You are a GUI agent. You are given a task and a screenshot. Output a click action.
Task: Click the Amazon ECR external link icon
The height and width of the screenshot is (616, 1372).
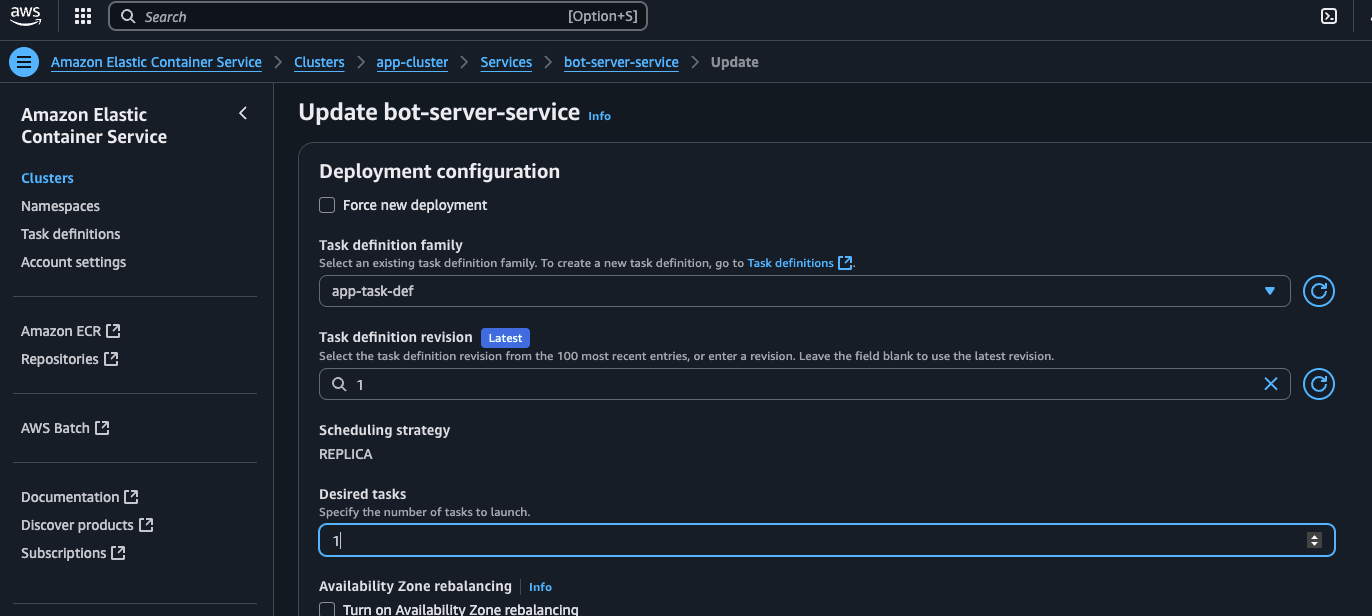(113, 331)
